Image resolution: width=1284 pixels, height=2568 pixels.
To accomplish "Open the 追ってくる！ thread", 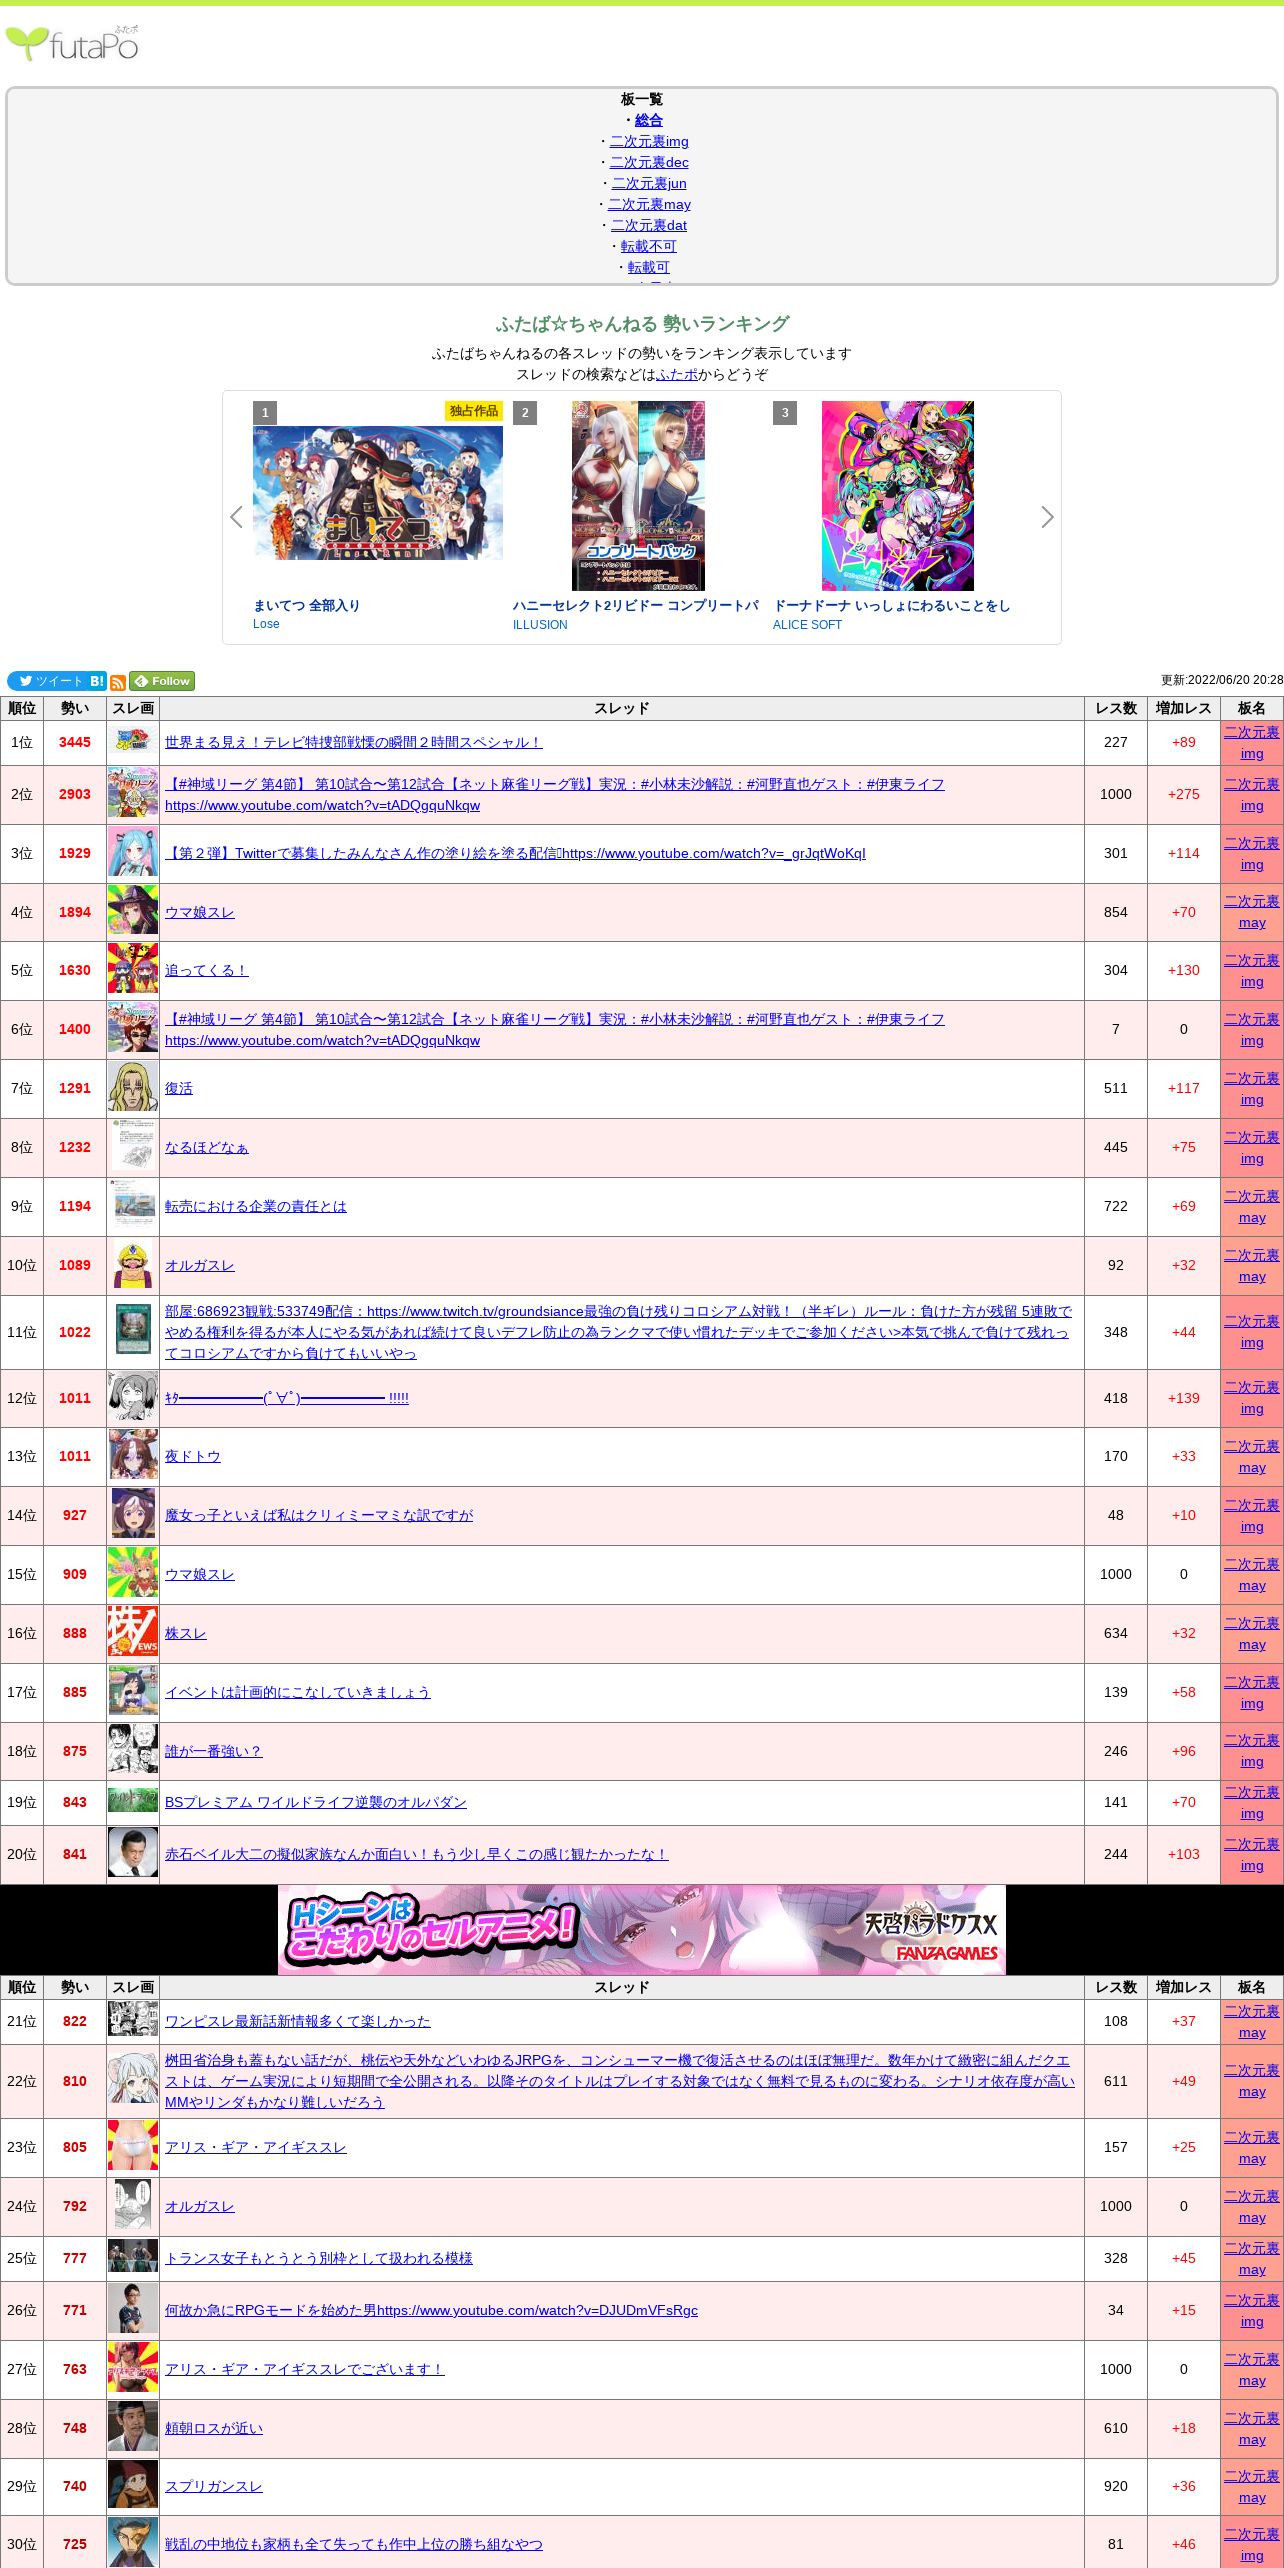I will [x=207, y=970].
